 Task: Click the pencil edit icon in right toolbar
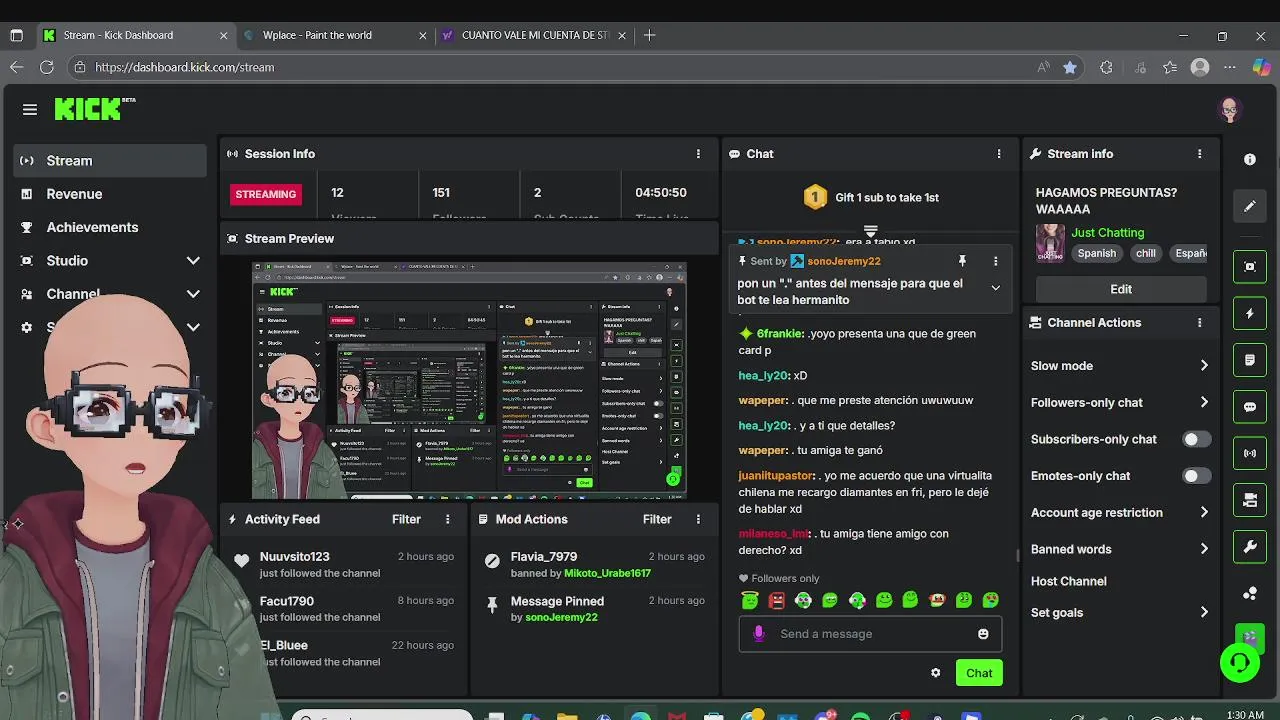[1250, 206]
